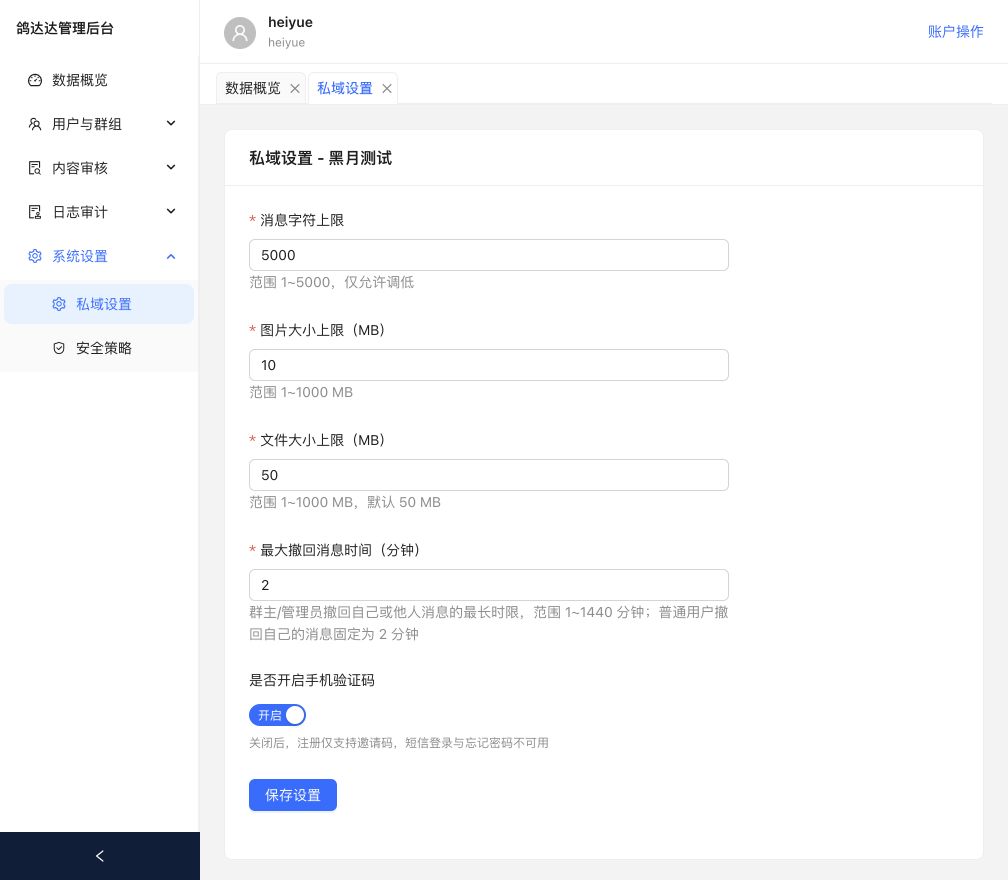Open the 内容审核 sidebar menu

(100, 168)
